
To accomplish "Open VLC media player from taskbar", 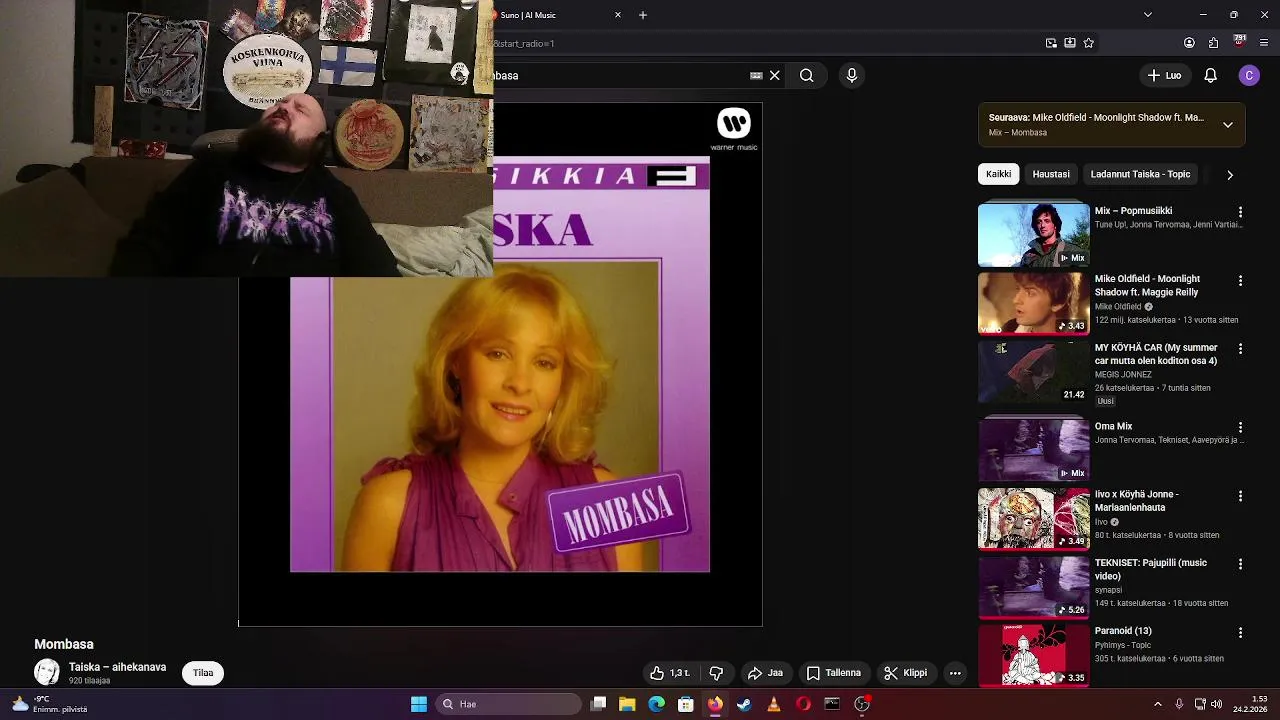I will [773, 704].
